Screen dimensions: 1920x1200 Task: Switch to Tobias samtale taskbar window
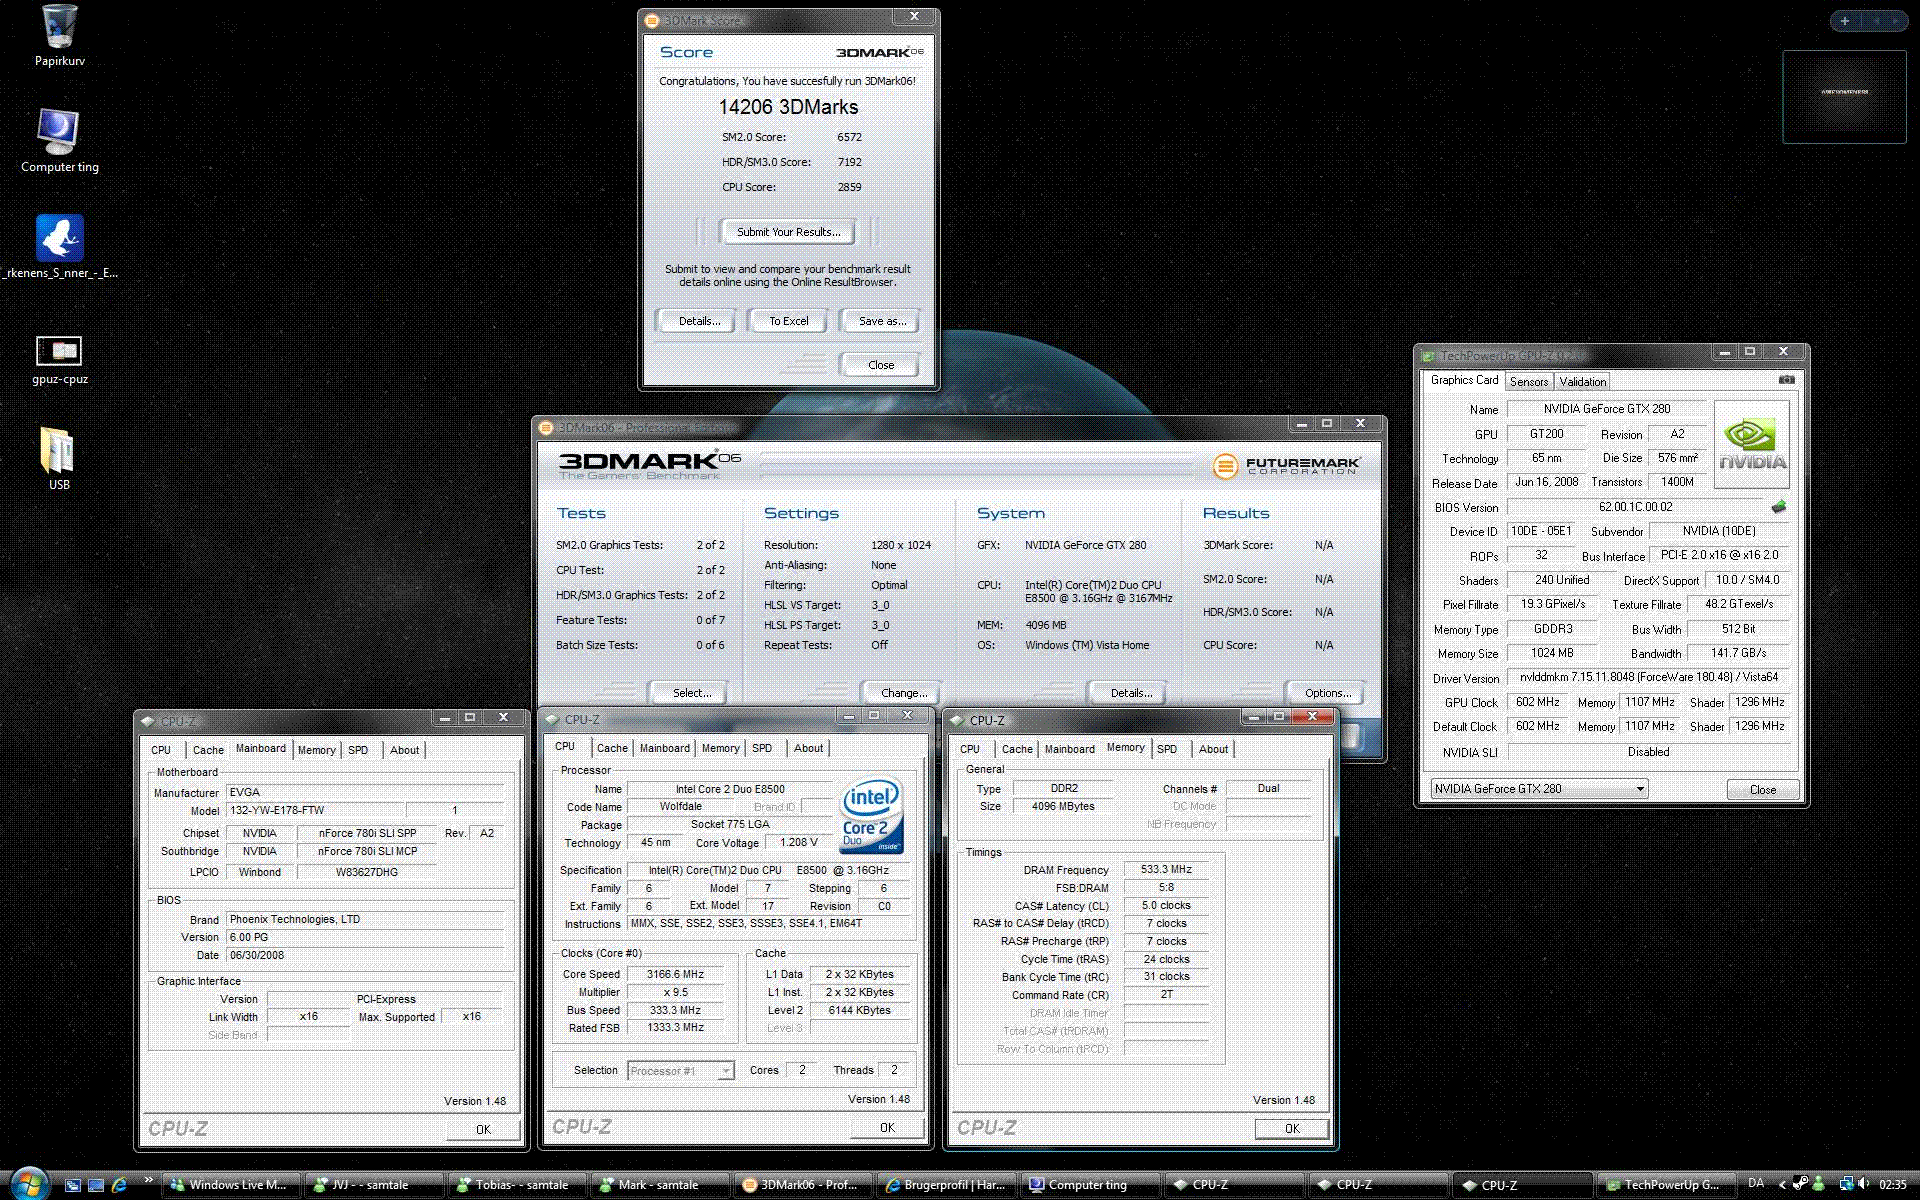pyautogui.click(x=518, y=1185)
